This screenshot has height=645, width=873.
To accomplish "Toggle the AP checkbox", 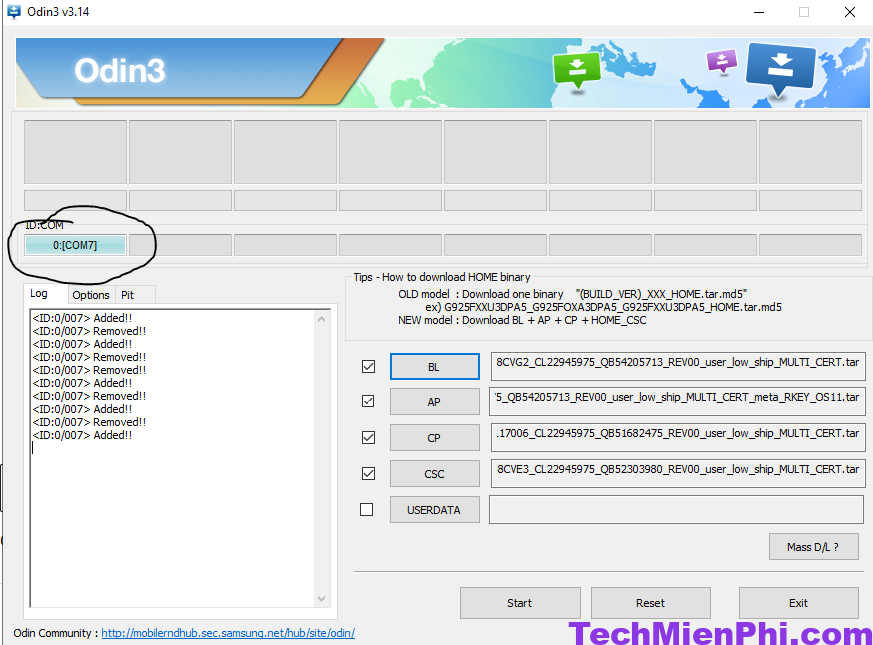I will click(x=368, y=401).
